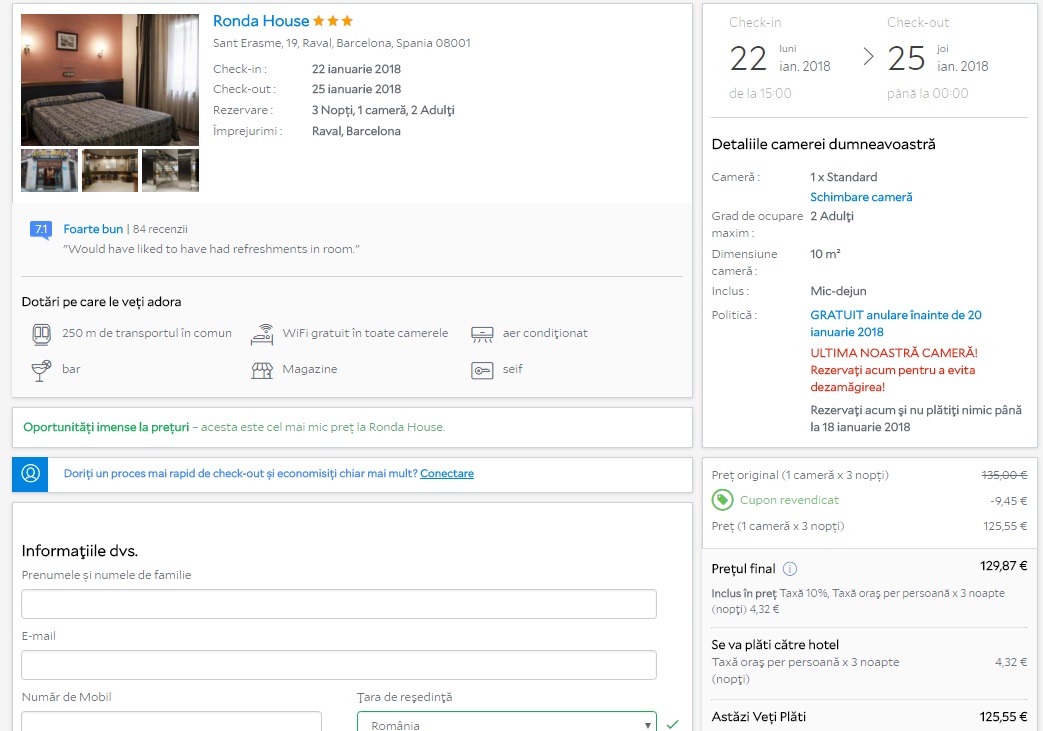Click the Magazine shop icon
Screen dimensions: 1043x731
pos(262,370)
